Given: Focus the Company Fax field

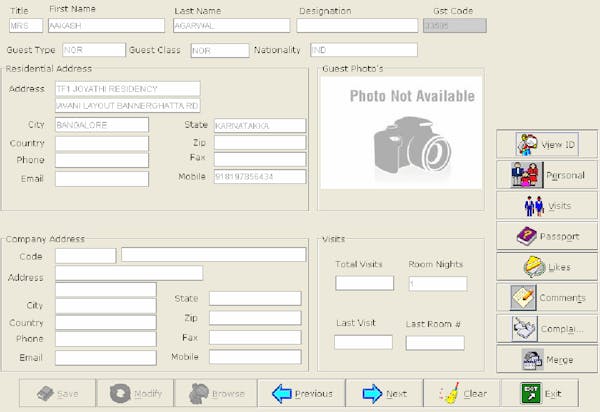Looking at the screenshot, I should [x=255, y=337].
